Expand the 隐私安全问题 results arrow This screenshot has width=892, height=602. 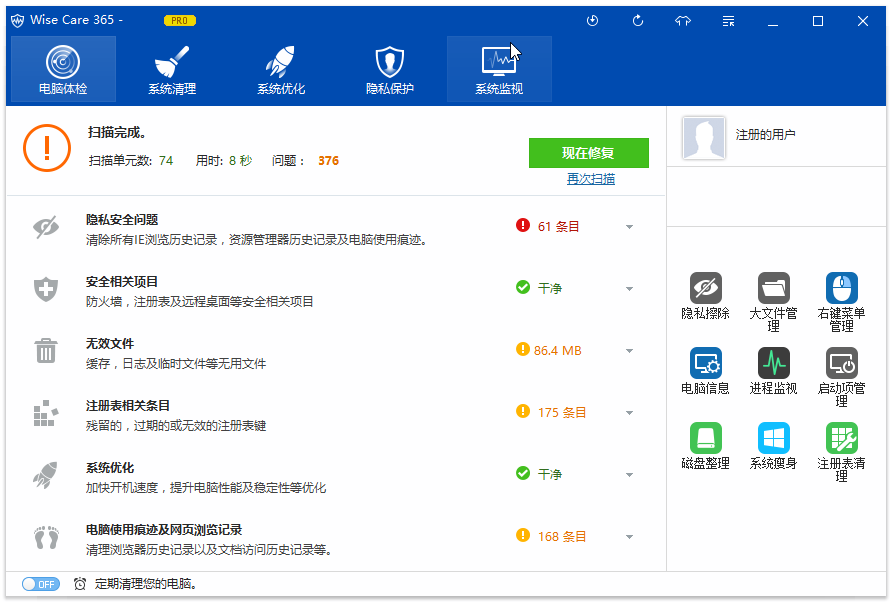click(629, 227)
